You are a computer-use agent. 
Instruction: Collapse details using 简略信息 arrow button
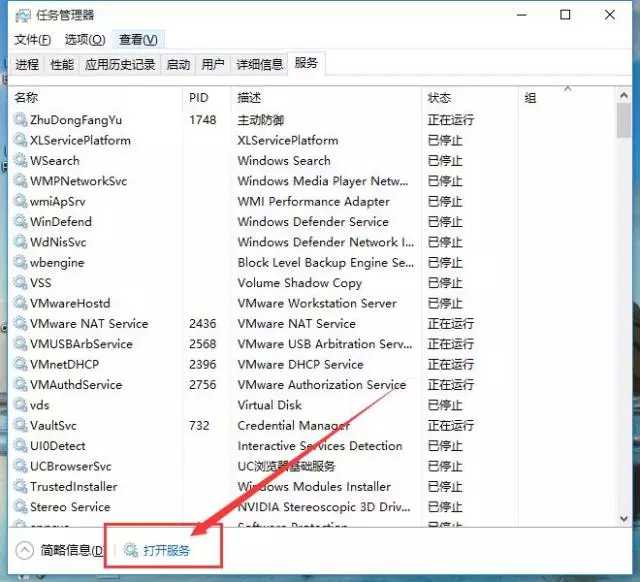click(25, 551)
